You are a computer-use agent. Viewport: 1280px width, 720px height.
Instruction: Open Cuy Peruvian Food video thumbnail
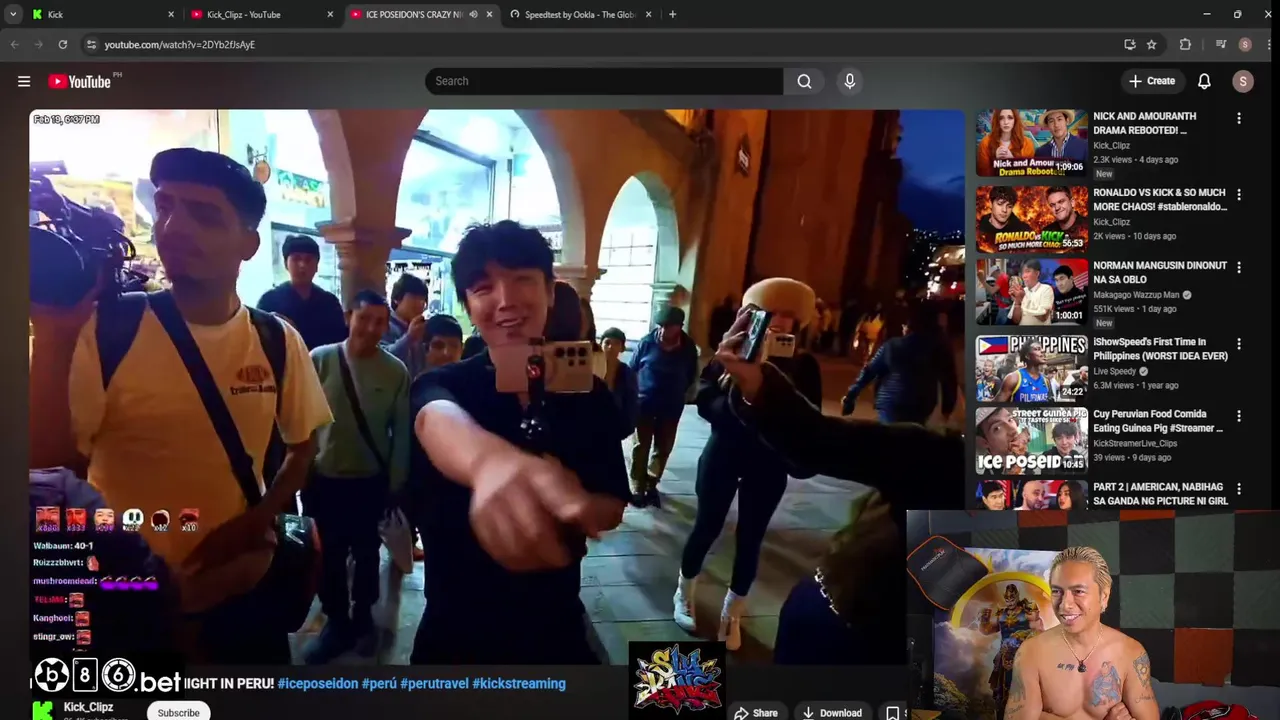click(x=1031, y=440)
